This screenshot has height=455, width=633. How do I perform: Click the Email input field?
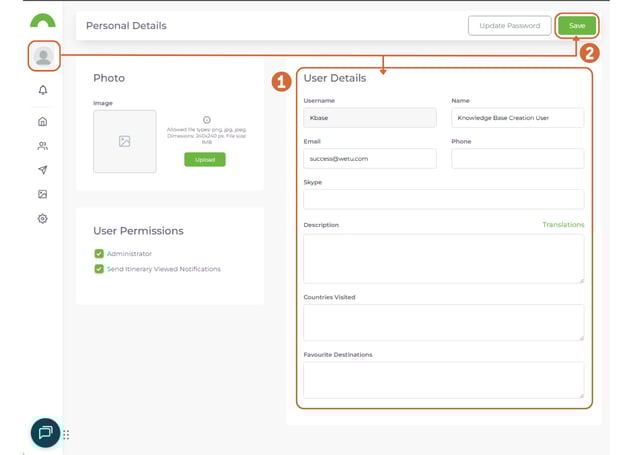pos(370,159)
